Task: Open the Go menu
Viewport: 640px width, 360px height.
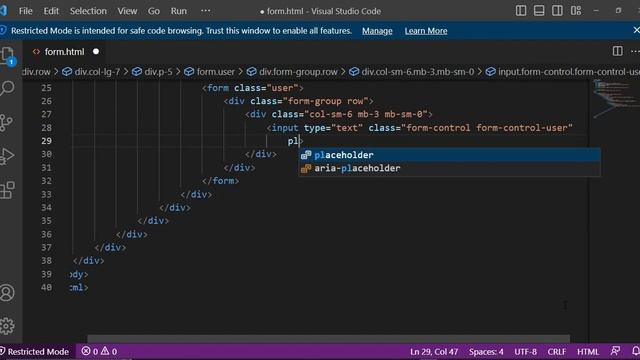Action: click(153, 11)
